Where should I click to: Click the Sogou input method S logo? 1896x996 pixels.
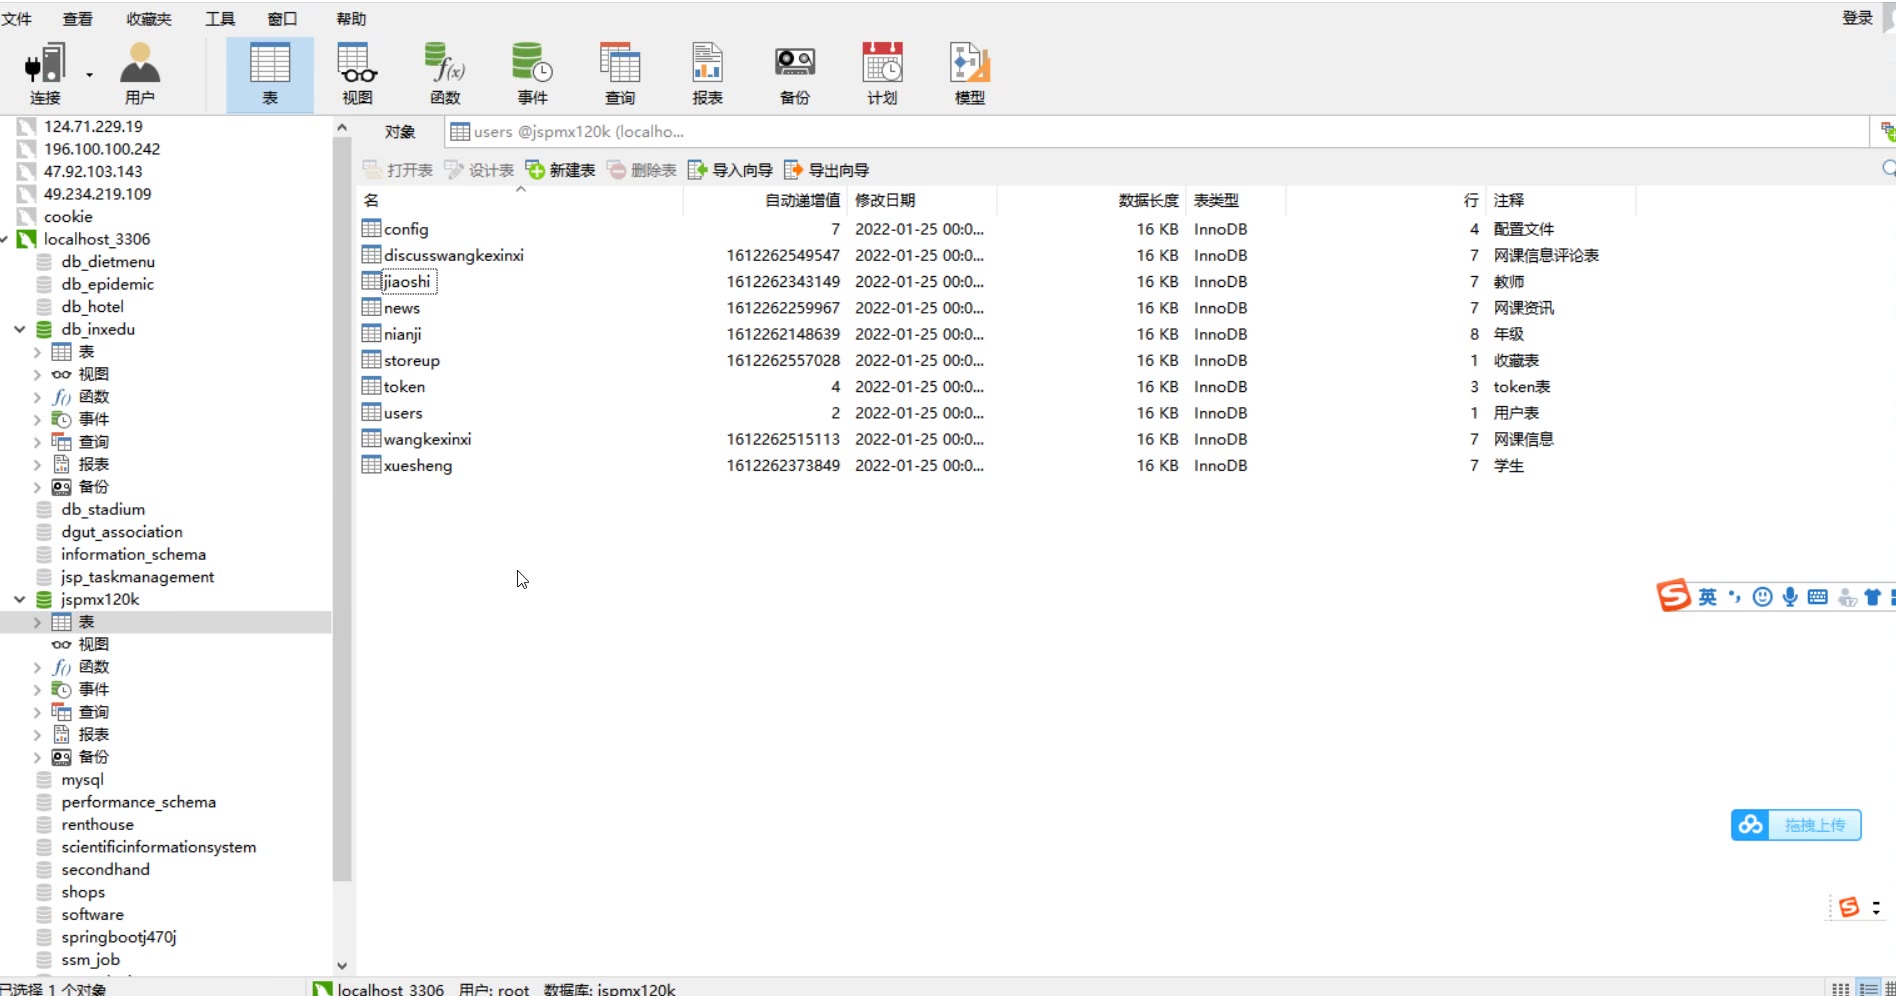pos(1673,596)
